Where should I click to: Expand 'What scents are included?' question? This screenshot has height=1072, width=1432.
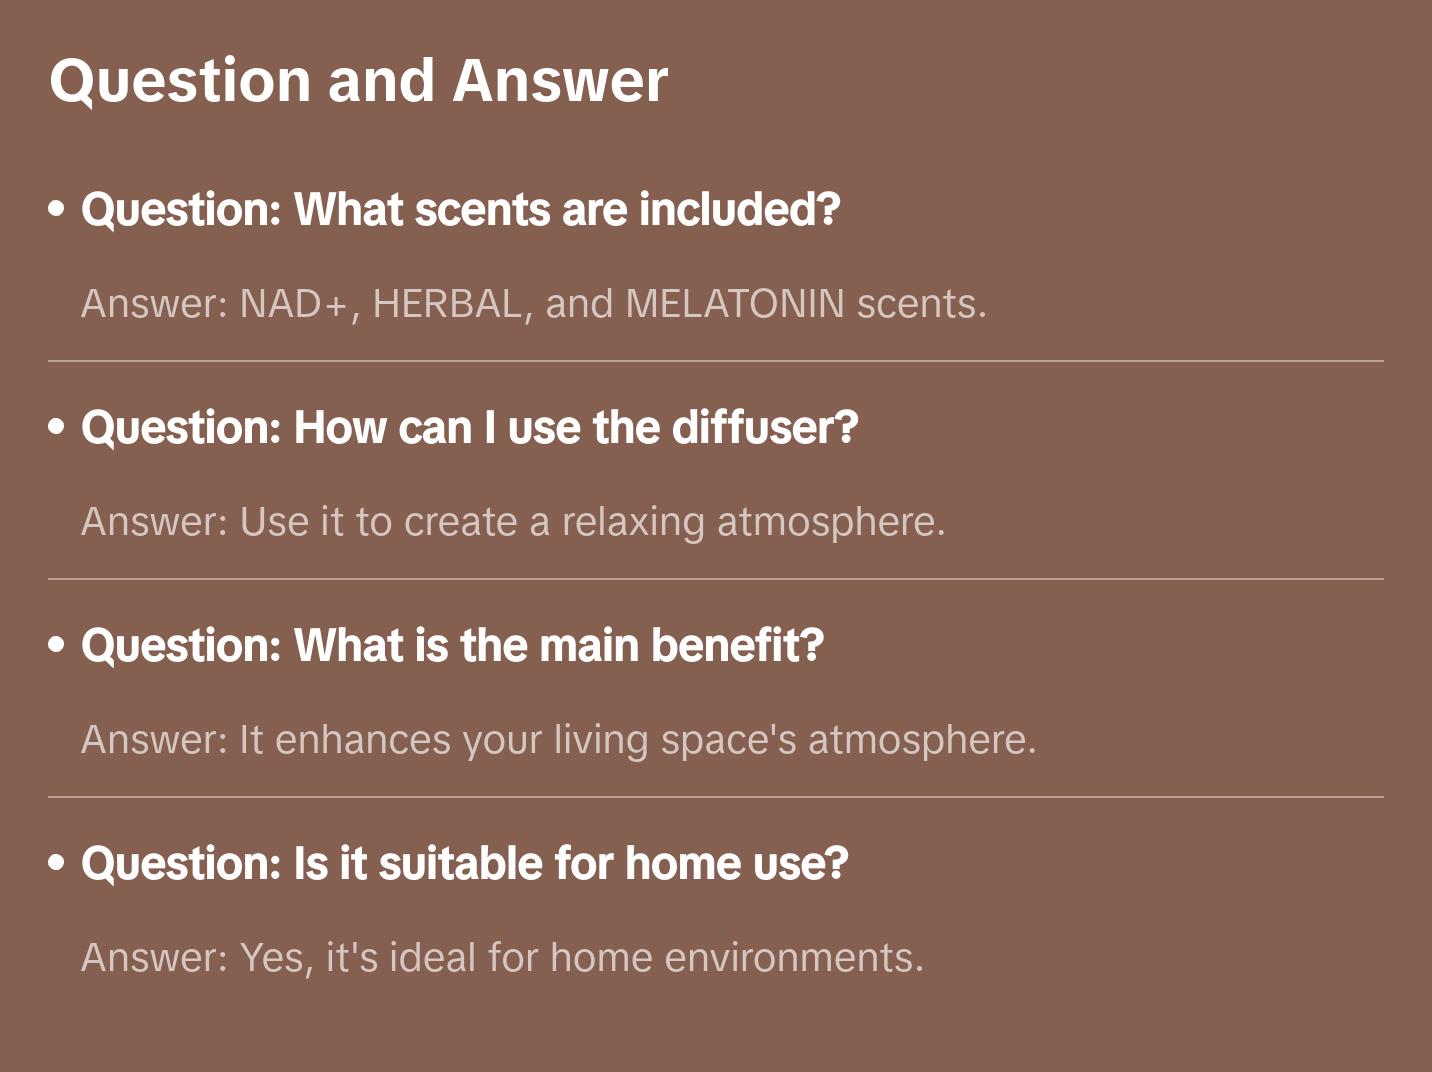point(461,209)
